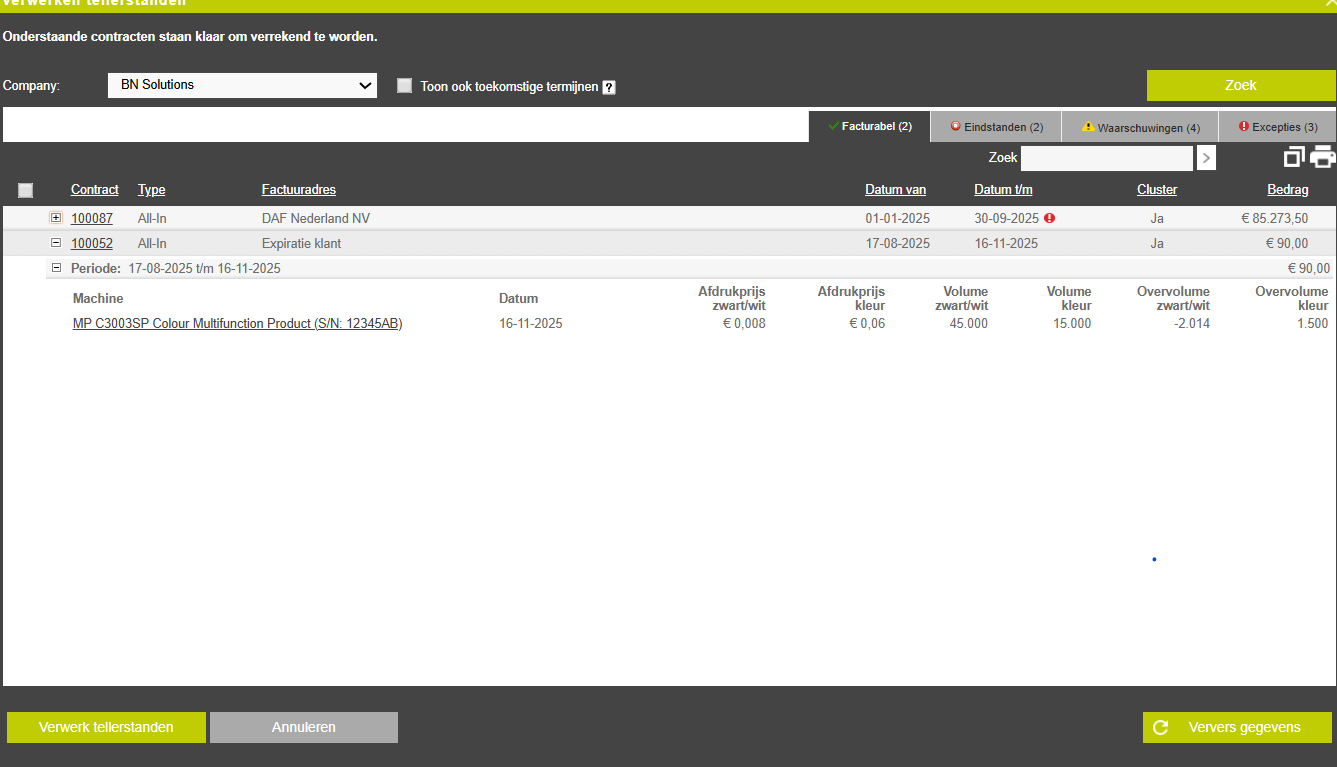Image resolution: width=1337 pixels, height=767 pixels.
Task: Open the Company dropdown
Action: pos(242,85)
